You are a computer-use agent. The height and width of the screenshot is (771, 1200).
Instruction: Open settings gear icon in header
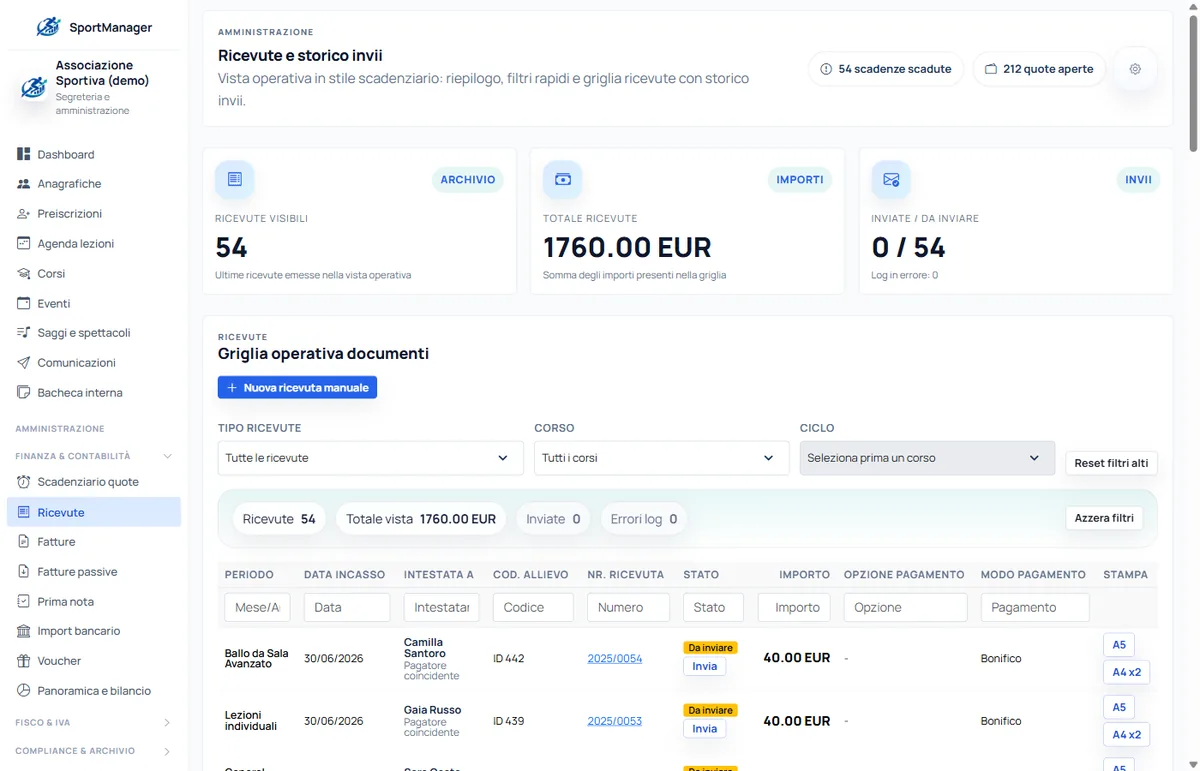point(1135,69)
